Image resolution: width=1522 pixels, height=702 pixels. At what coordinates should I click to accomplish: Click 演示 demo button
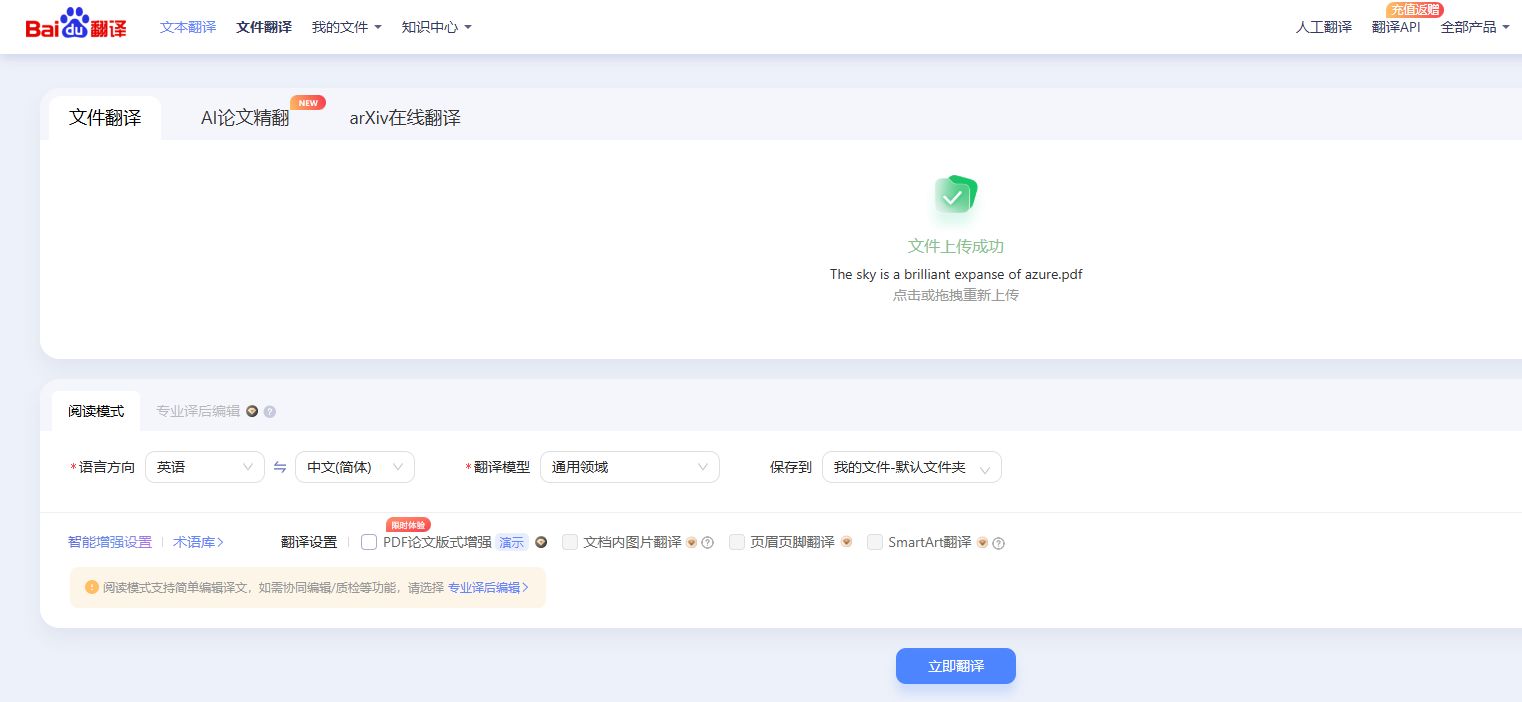[512, 542]
